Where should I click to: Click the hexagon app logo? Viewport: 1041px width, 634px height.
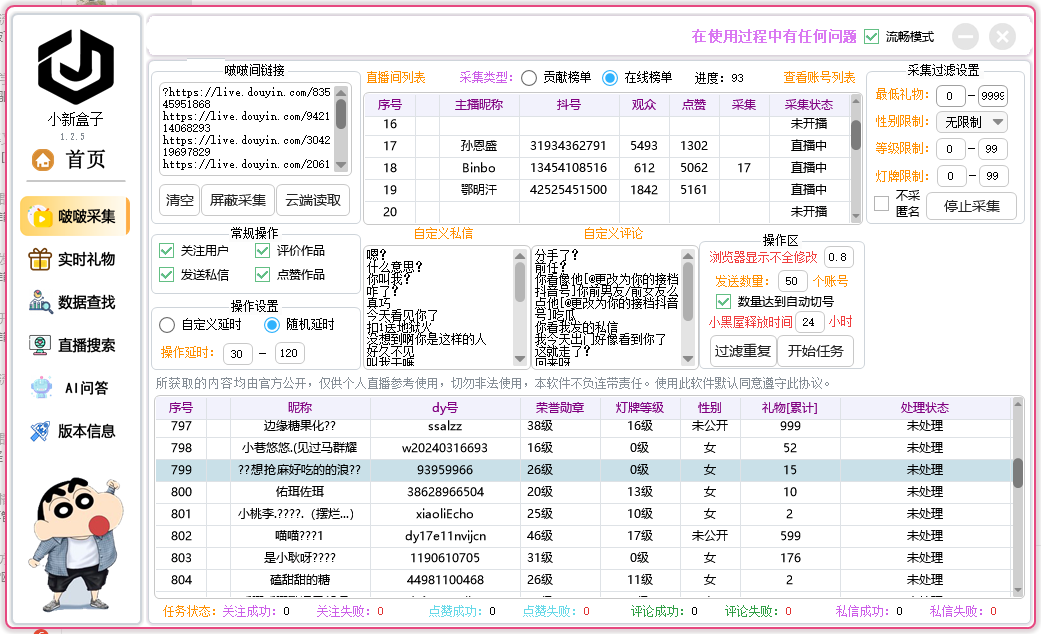coord(76,67)
